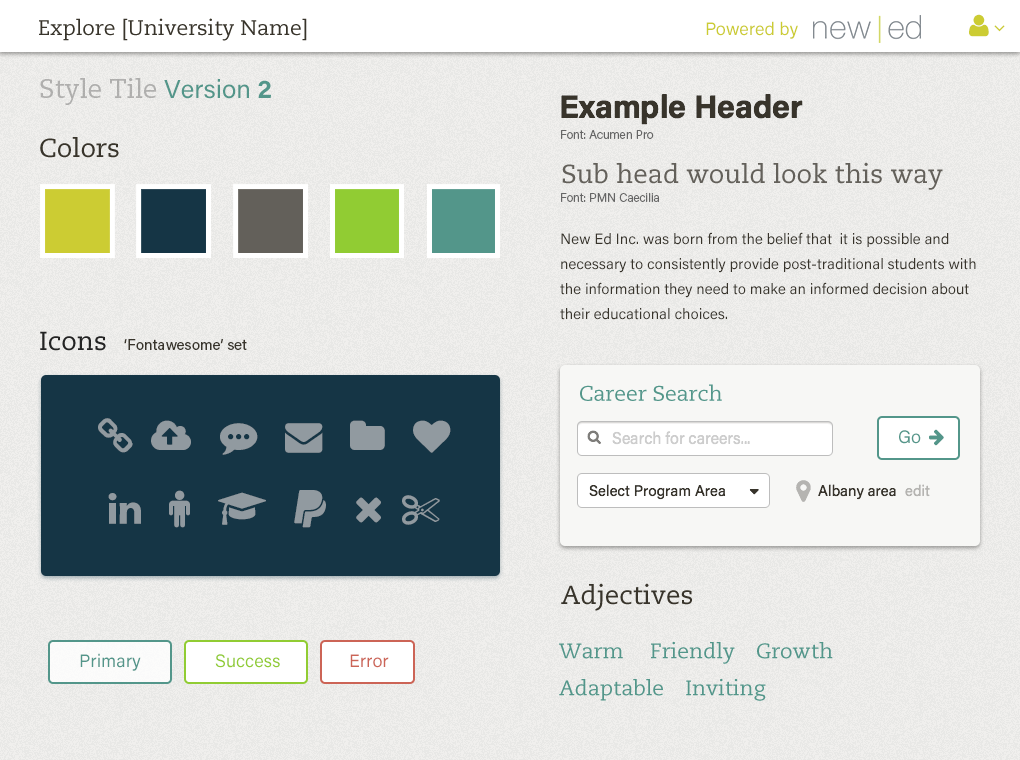Focus the Search for careers field

[705, 439]
